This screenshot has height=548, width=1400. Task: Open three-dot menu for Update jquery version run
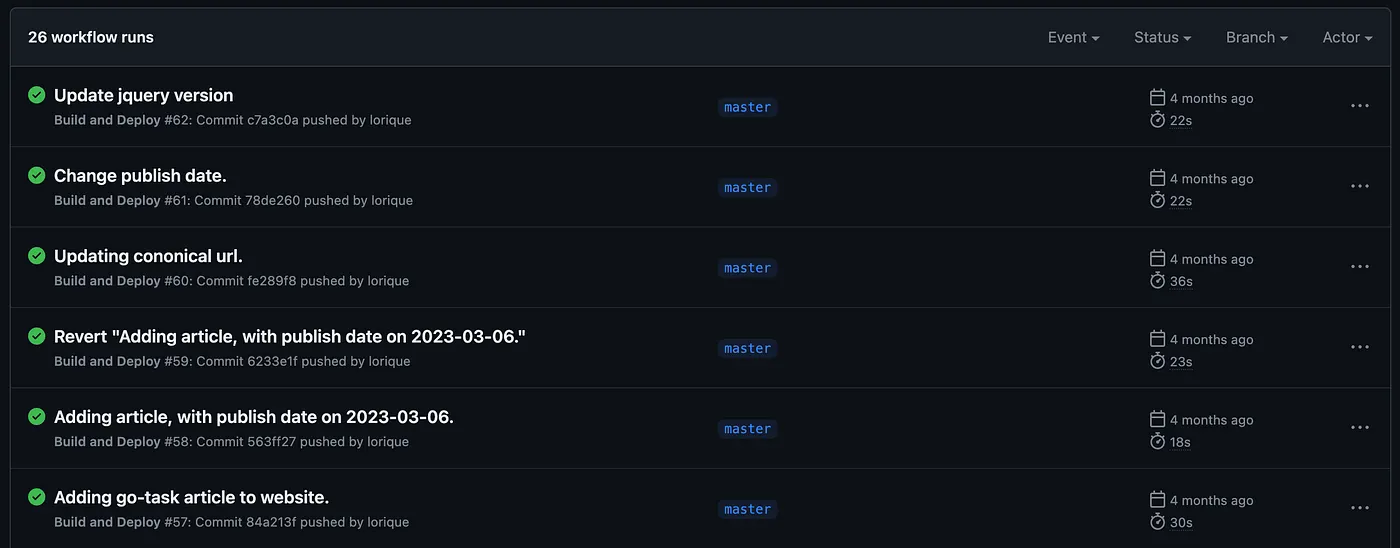click(1359, 105)
